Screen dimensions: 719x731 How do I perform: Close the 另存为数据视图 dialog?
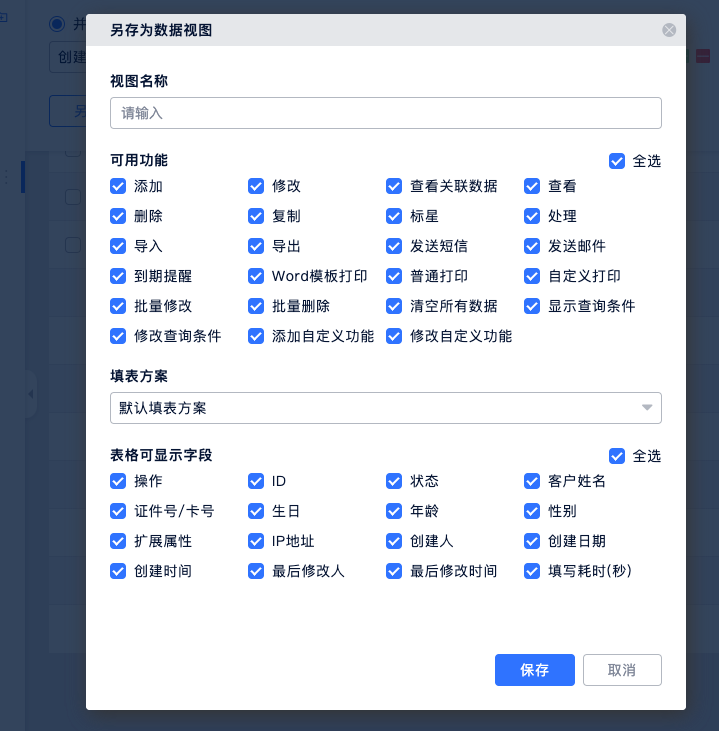[669, 30]
